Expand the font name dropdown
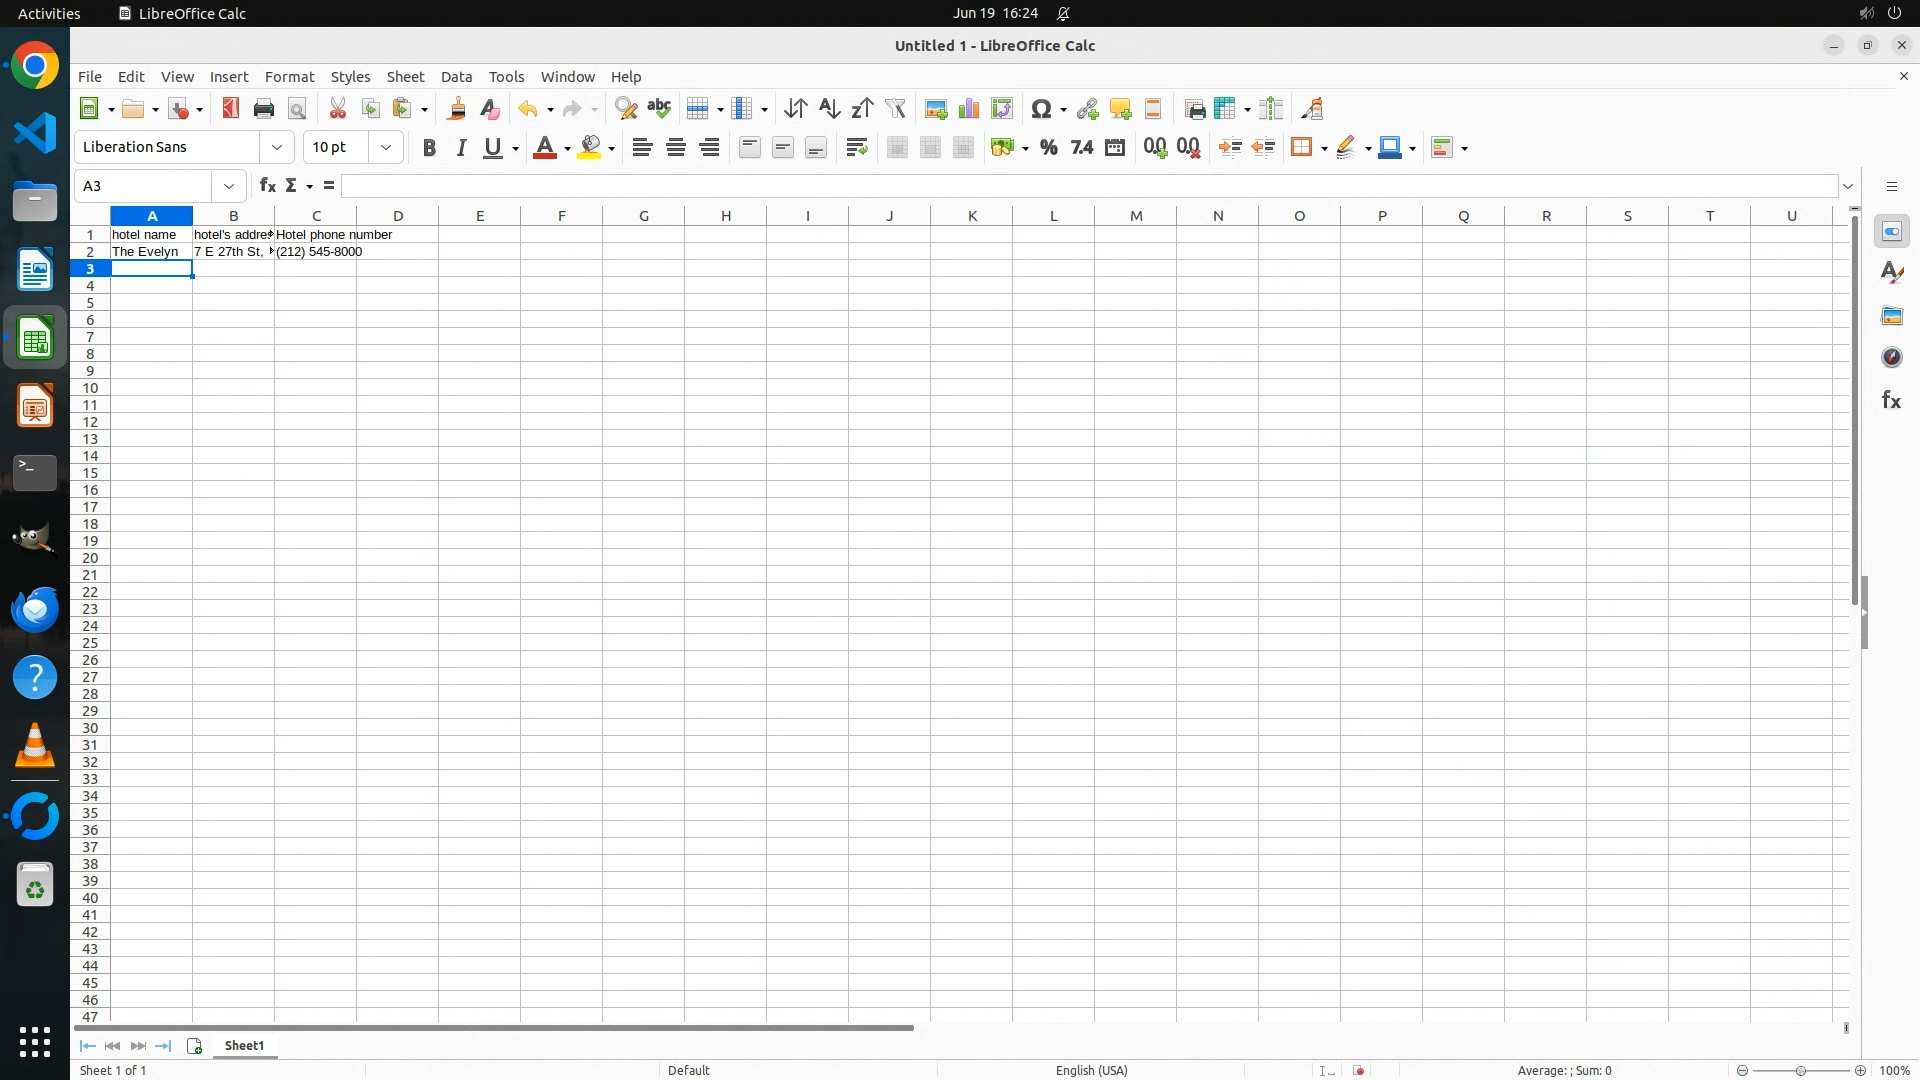 pos(277,148)
